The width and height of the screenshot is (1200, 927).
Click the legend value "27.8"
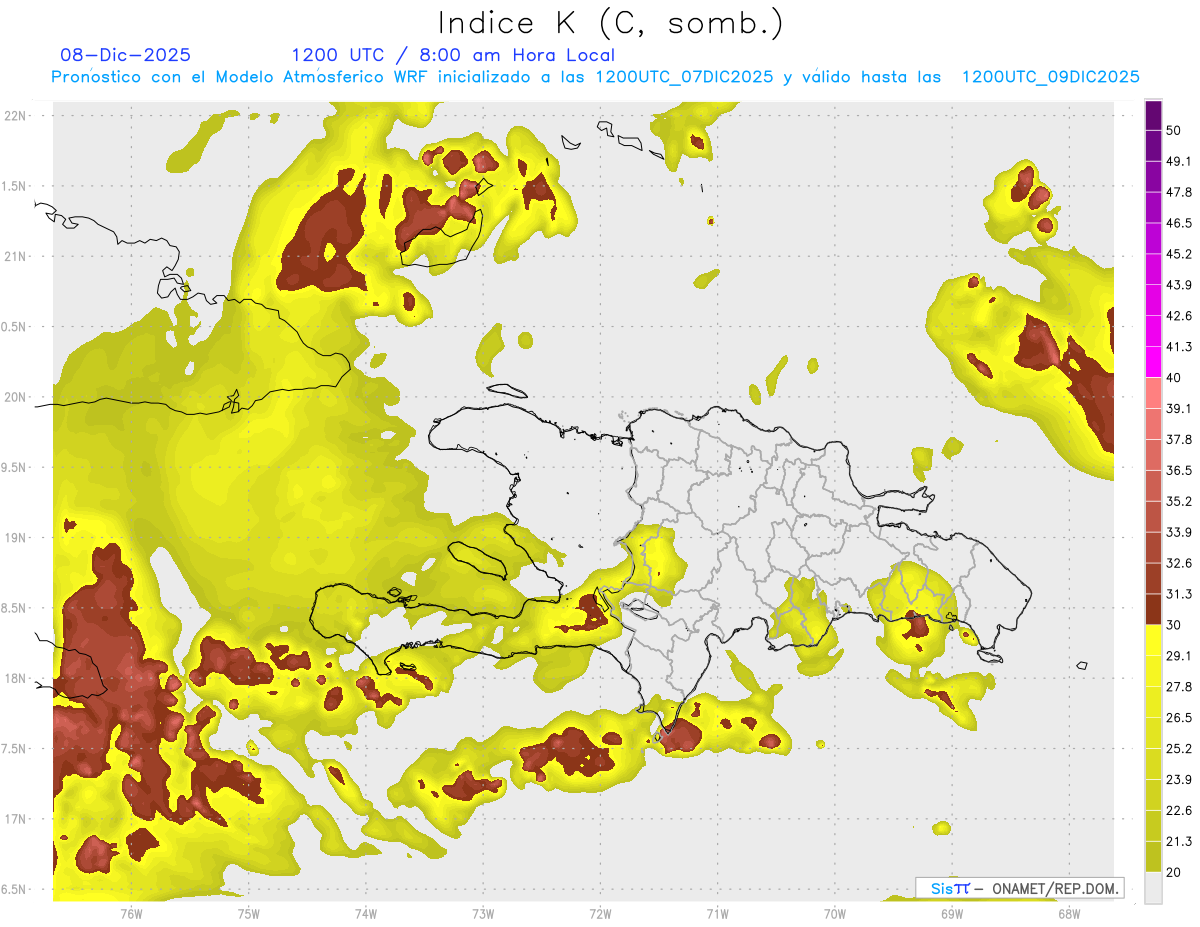[x=1179, y=687]
